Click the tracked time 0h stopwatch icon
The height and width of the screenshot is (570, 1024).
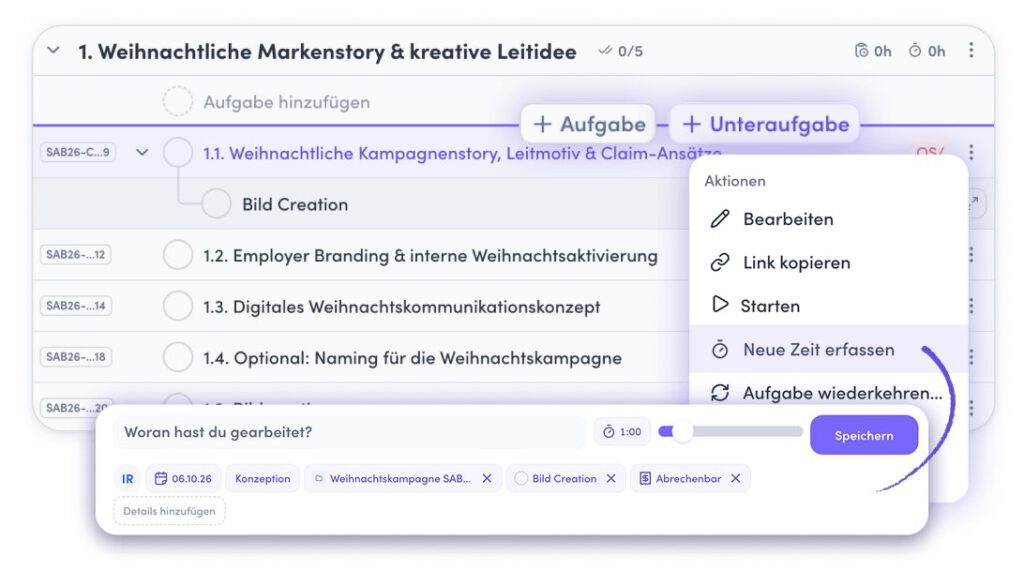(x=915, y=50)
